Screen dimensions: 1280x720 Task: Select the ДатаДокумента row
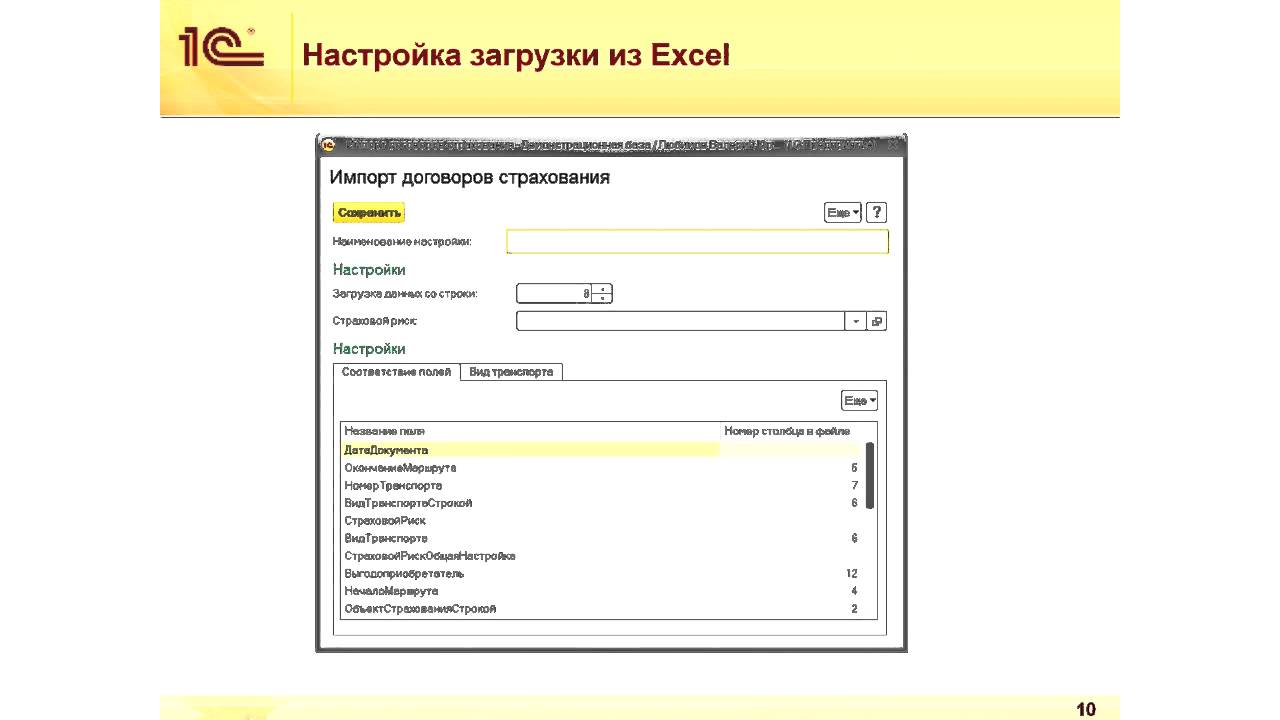coord(530,450)
